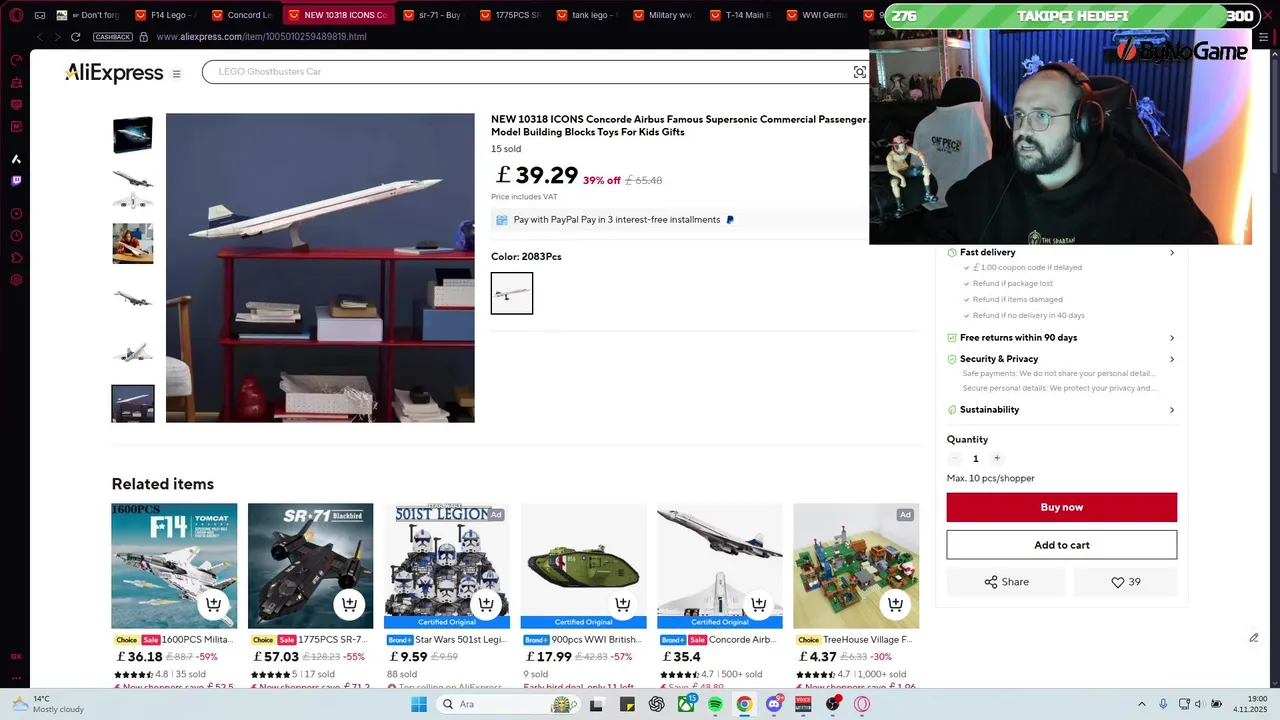Go to the AliExpress home logo
Screen dimensions: 1280x720
tap(114, 73)
